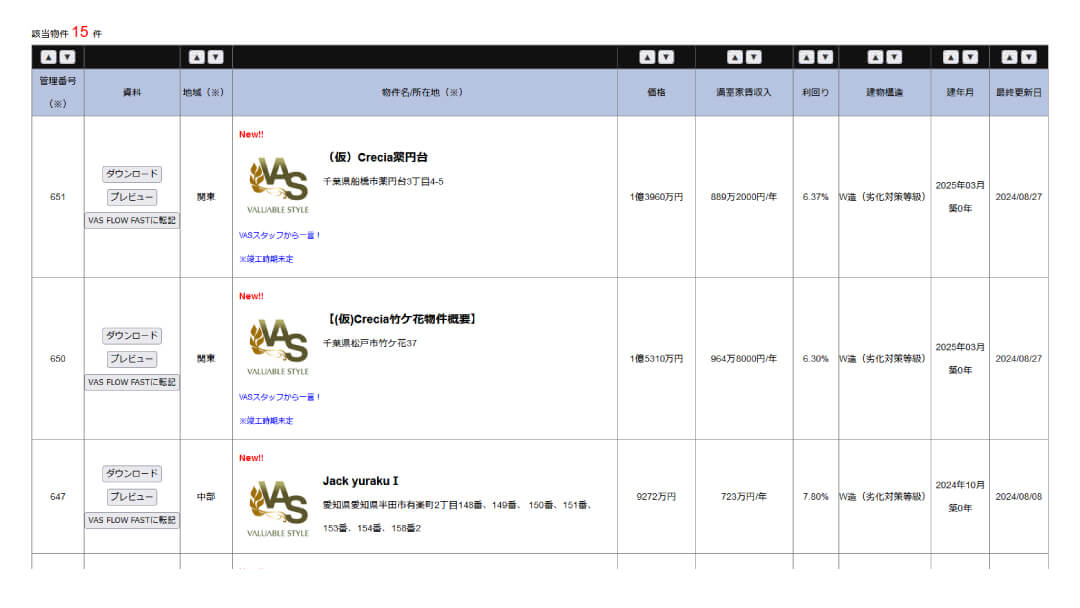Click VASスタッフから一言 for property 651
Screen dimensions: 1080x608
[x=280, y=236]
